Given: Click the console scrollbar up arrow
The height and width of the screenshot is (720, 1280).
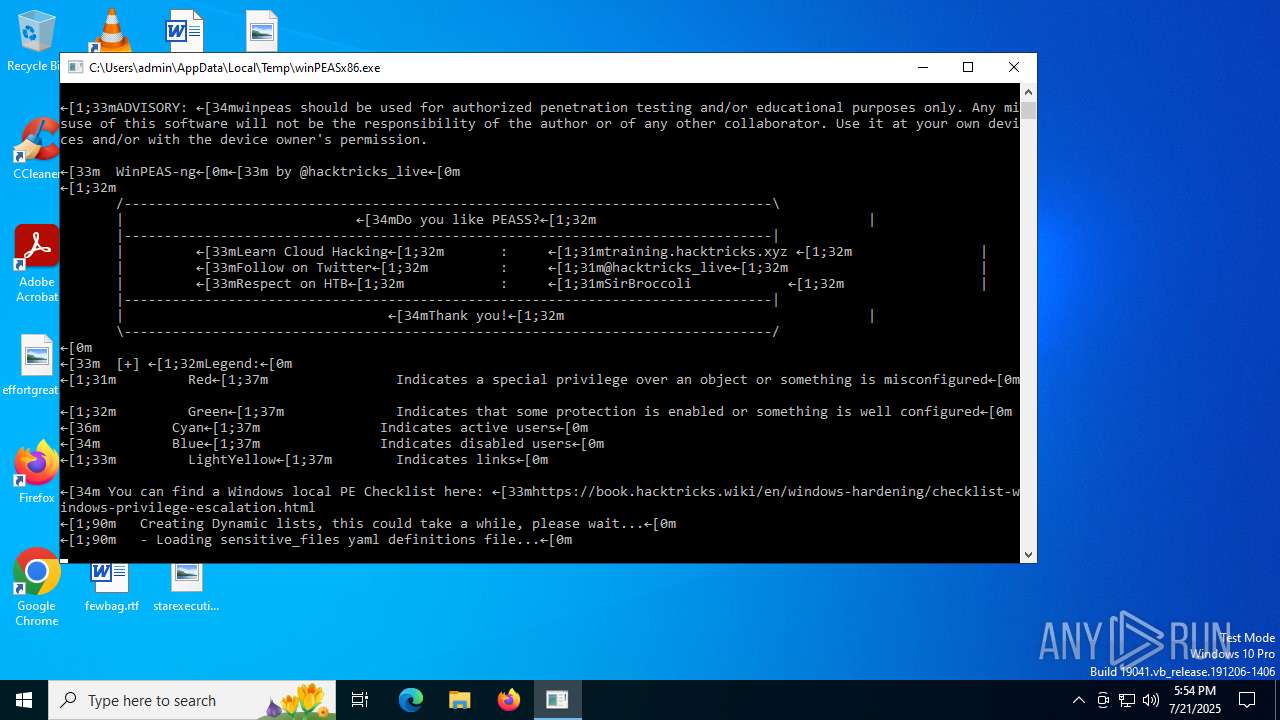Looking at the screenshot, I should click(1028, 92).
